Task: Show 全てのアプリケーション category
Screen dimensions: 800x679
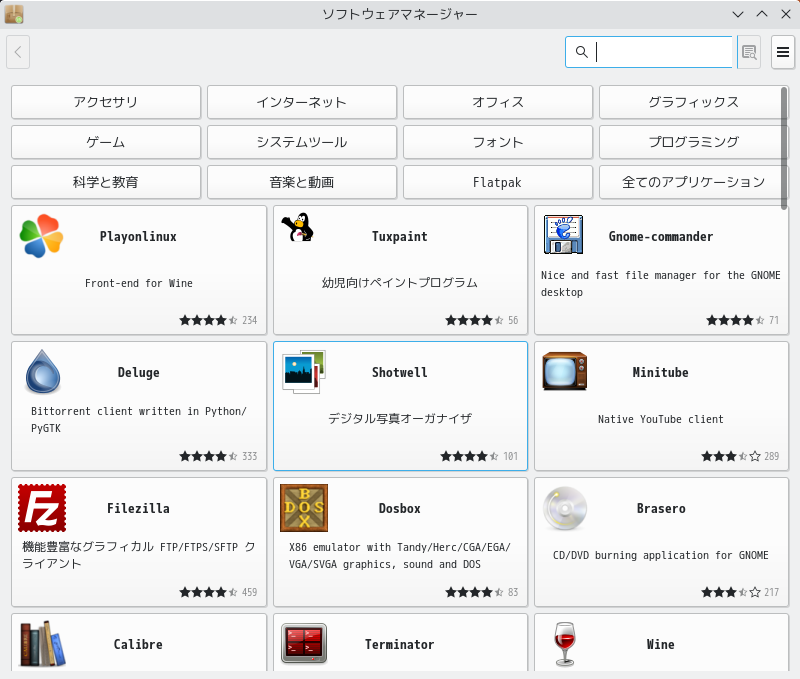Action: [694, 182]
